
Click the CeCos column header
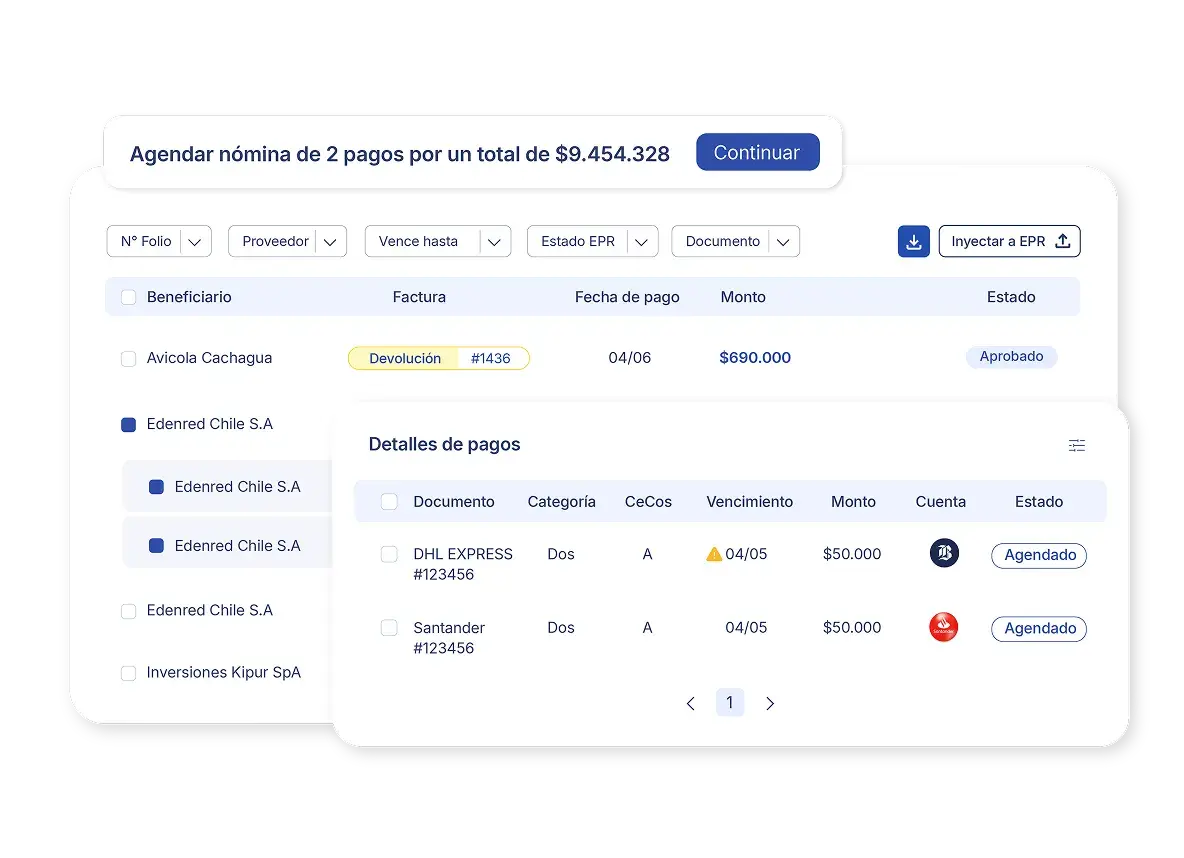tap(648, 502)
